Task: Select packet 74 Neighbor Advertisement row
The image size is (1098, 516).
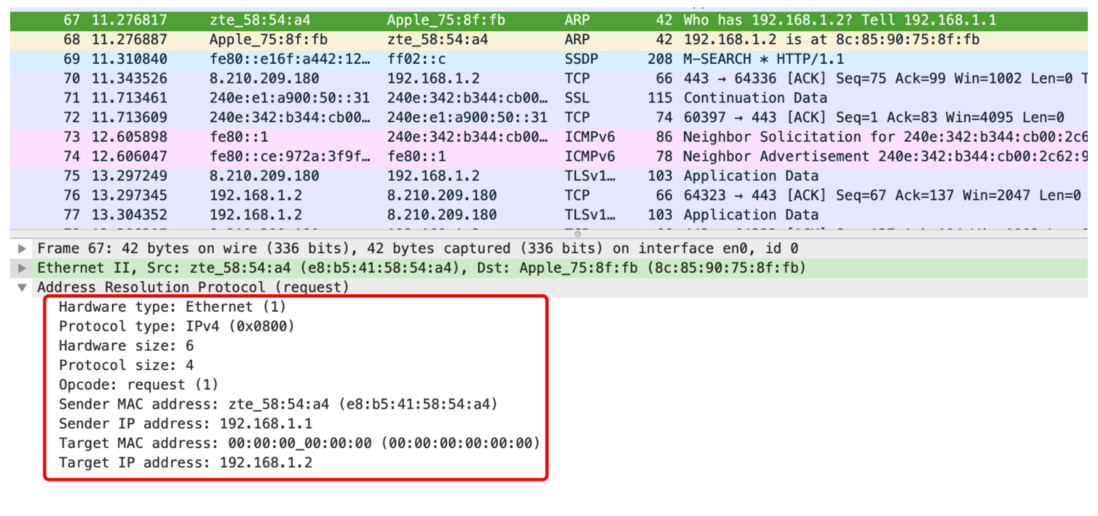Action: pyautogui.click(x=549, y=156)
